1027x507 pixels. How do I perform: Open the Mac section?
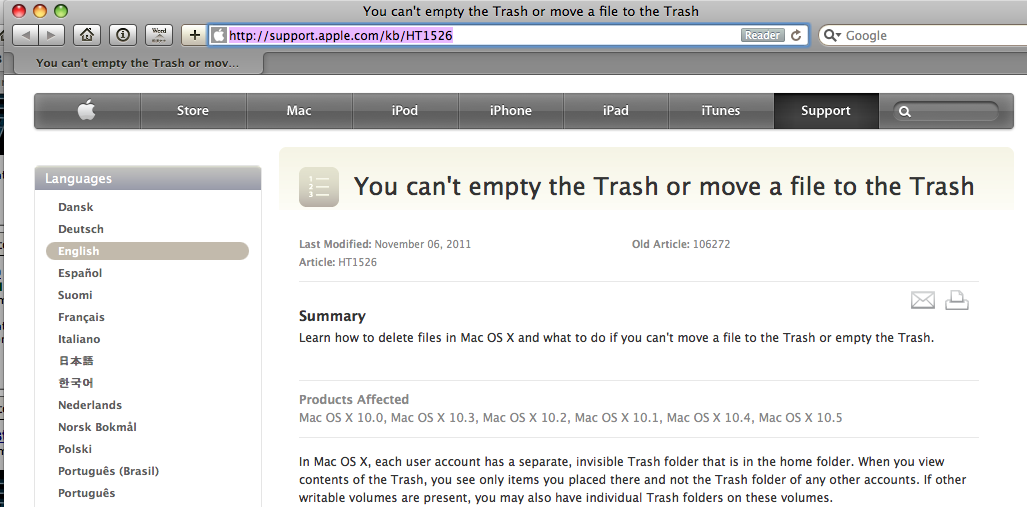click(299, 111)
